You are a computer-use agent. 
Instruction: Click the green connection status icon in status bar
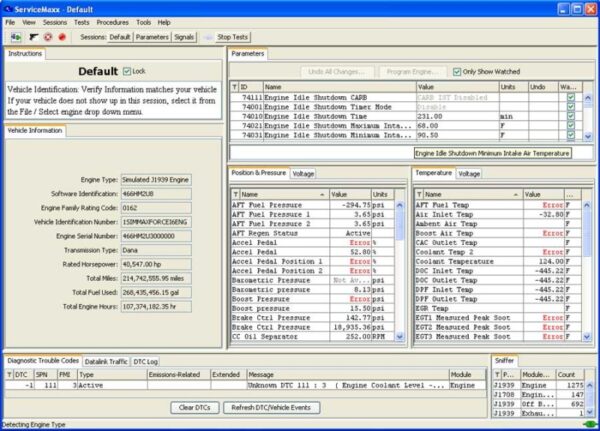pos(590,424)
